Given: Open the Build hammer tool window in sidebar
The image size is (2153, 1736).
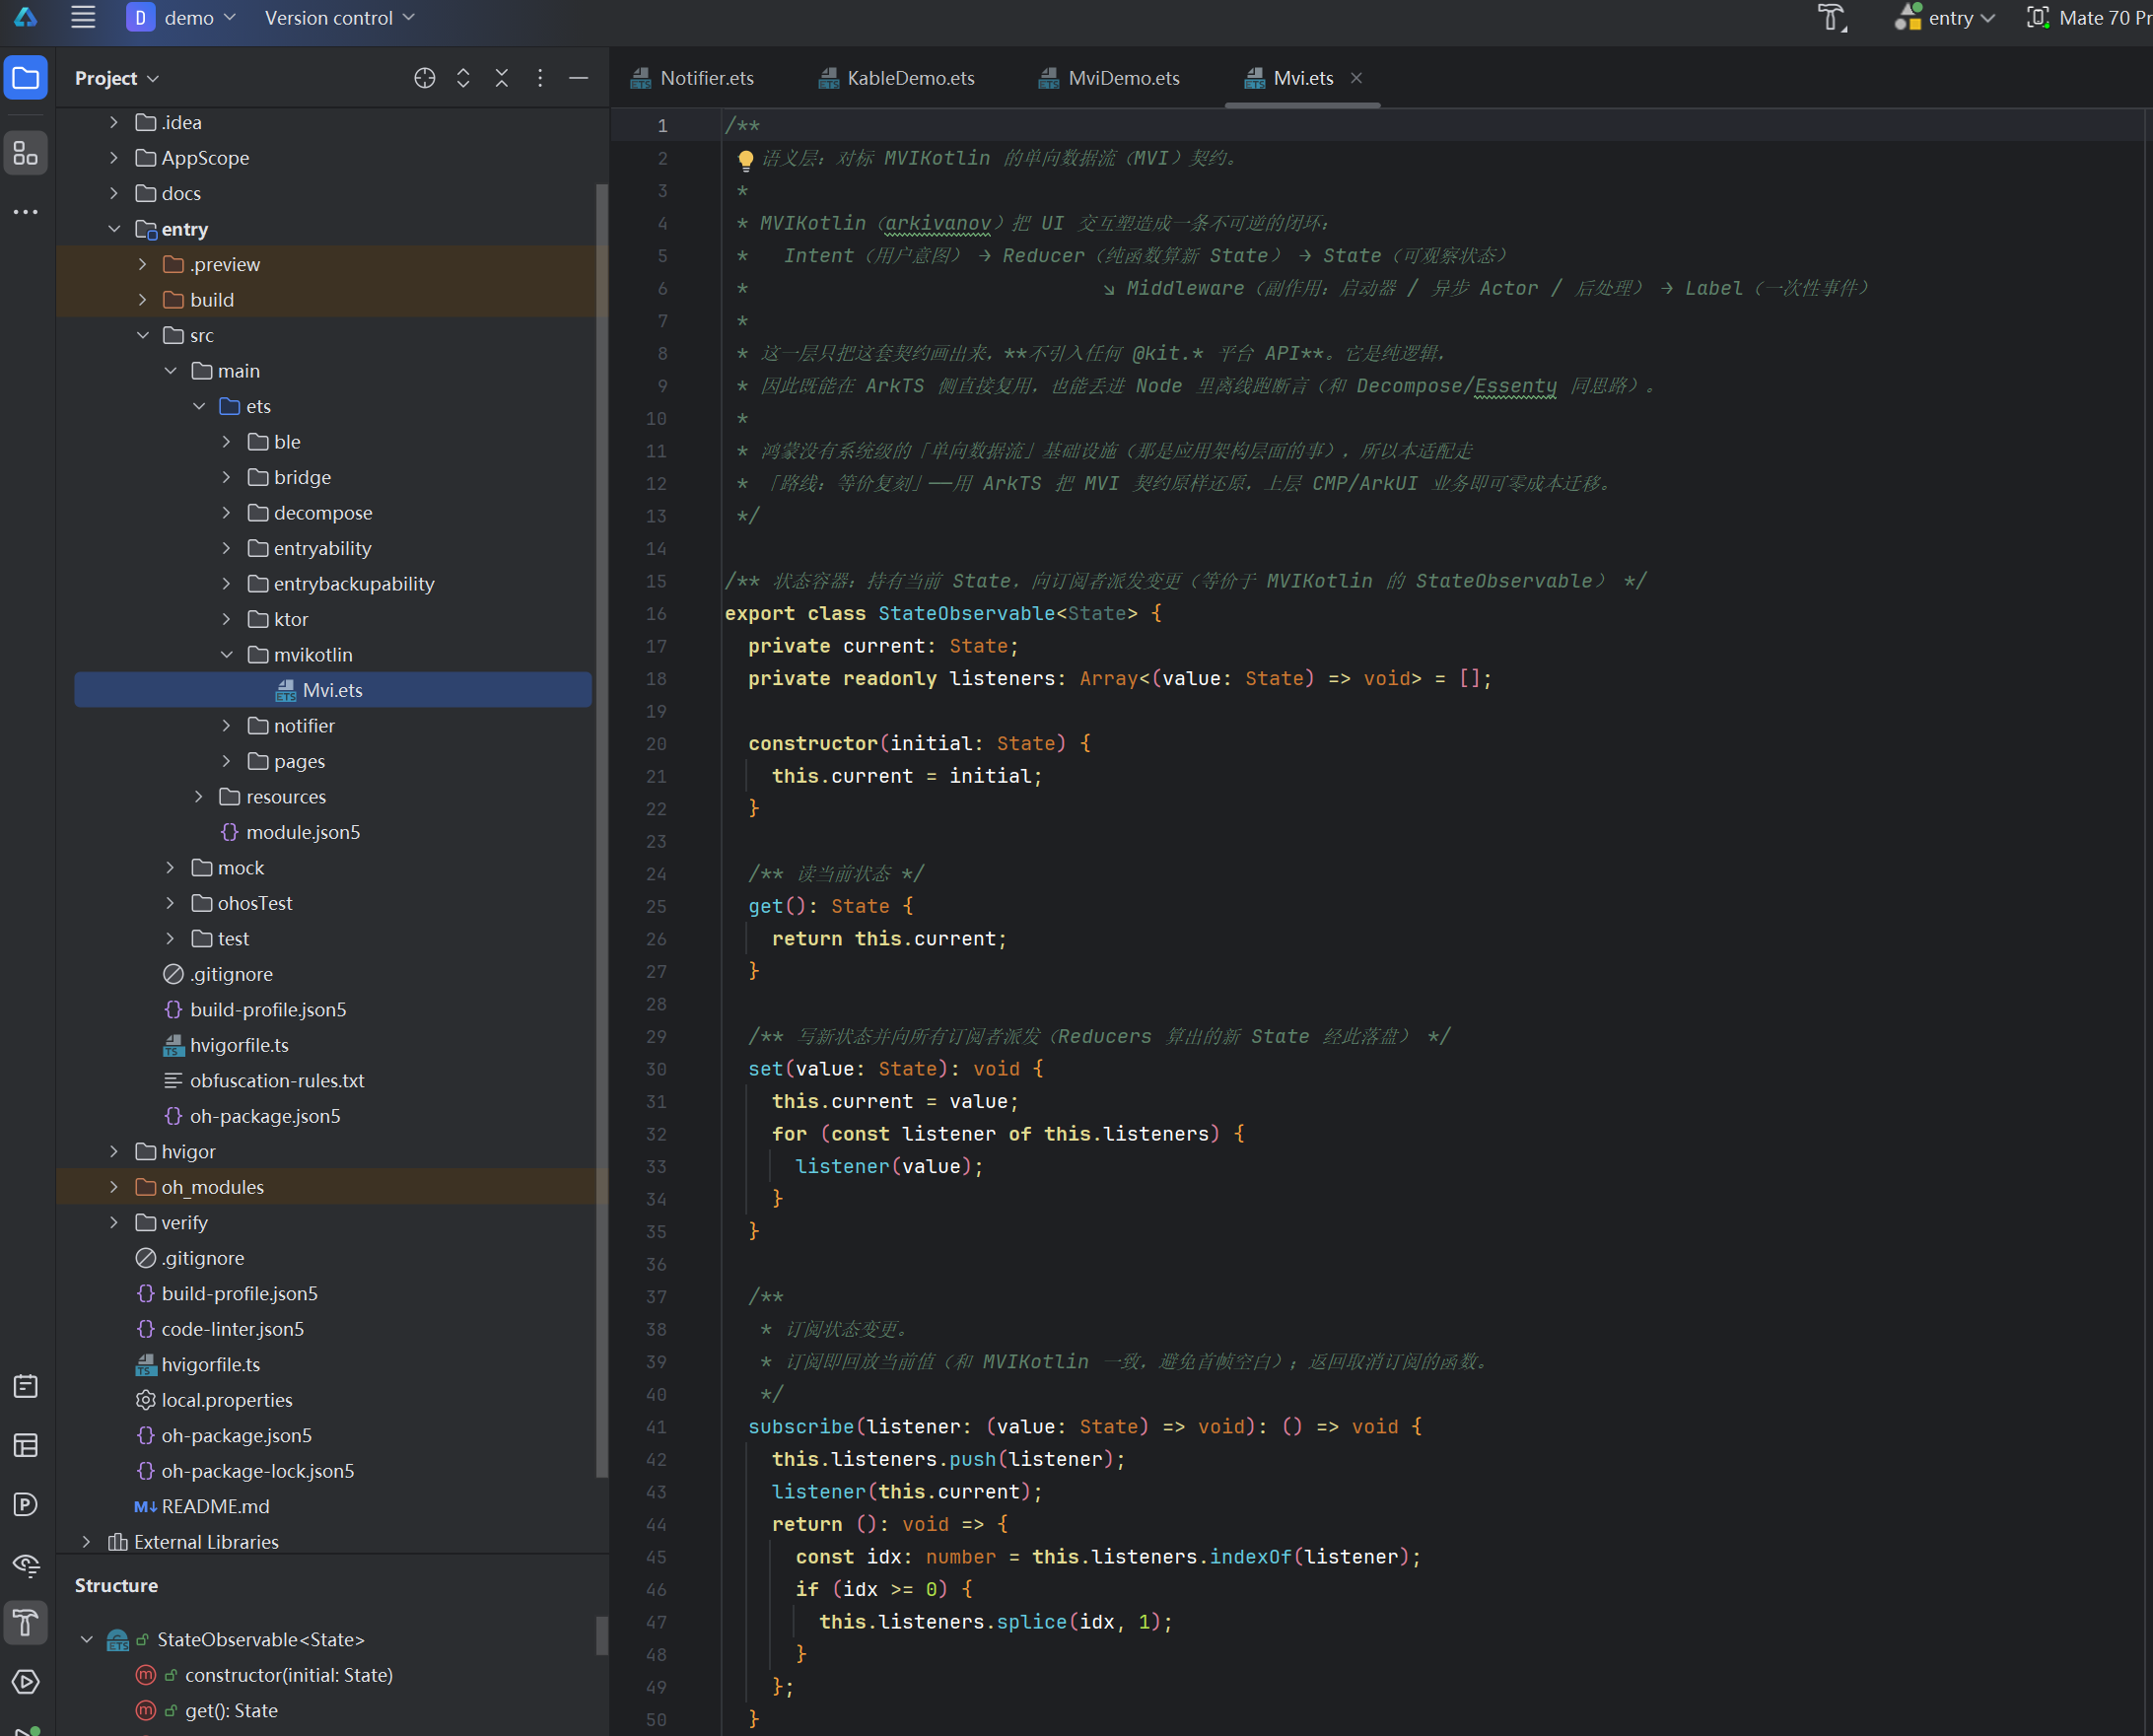Looking at the screenshot, I should pos(26,1623).
